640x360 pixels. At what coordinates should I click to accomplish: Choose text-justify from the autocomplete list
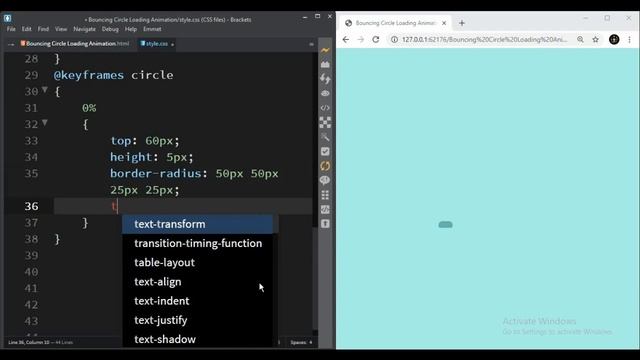(x=198, y=320)
